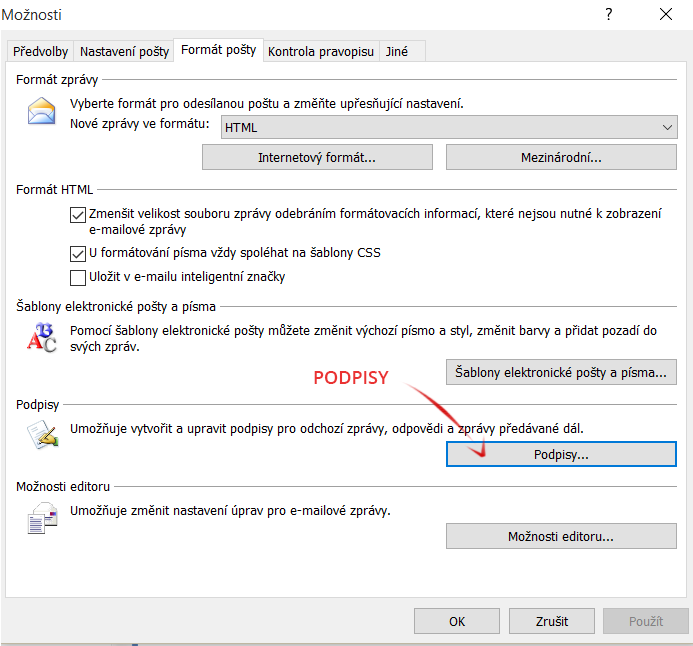This screenshot has height=646, width=693.
Task: Click the 'Šablony elektronické pošty a písma' section heading
Action: point(116,307)
